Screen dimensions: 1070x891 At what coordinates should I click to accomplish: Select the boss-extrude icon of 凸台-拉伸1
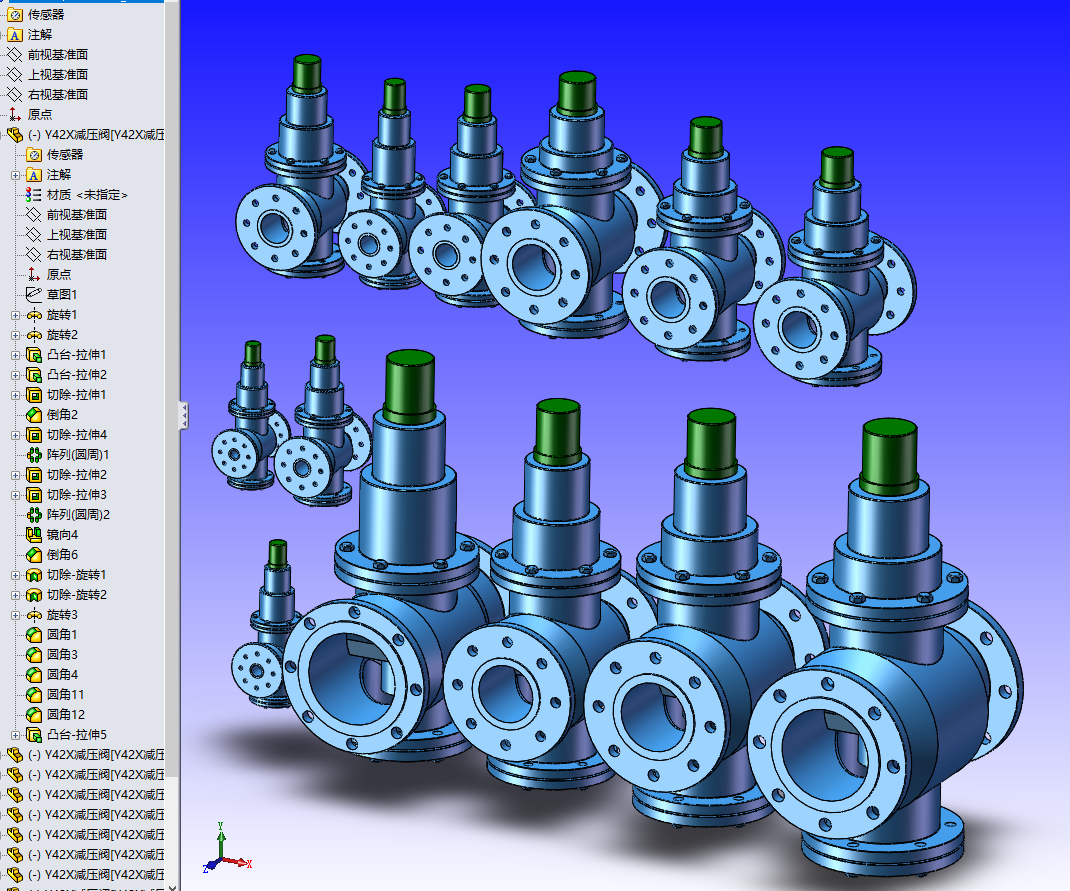click(33, 355)
